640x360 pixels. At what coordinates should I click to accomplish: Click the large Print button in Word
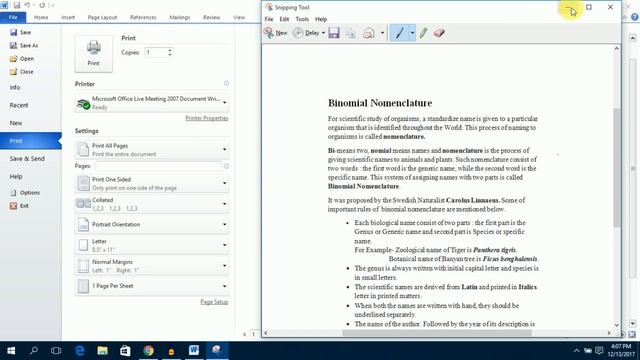93,54
